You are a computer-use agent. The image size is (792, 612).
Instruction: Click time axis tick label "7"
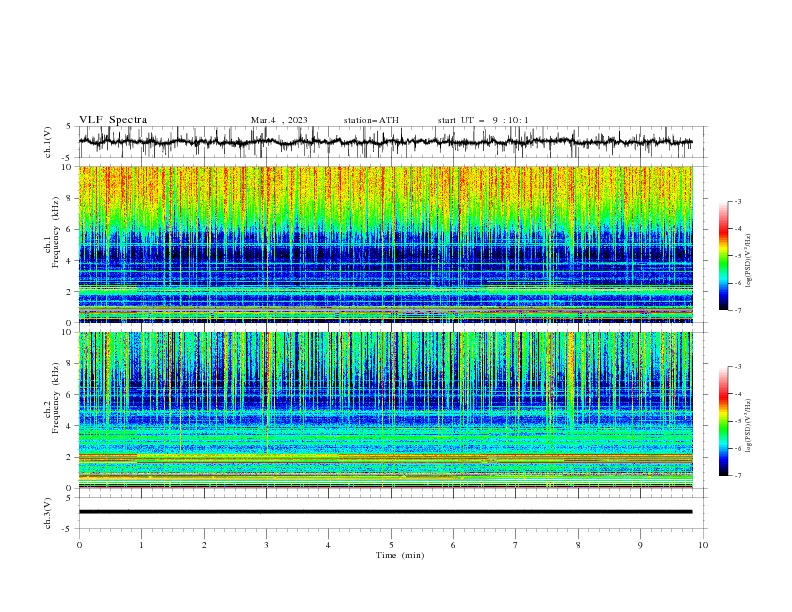[x=515, y=545]
